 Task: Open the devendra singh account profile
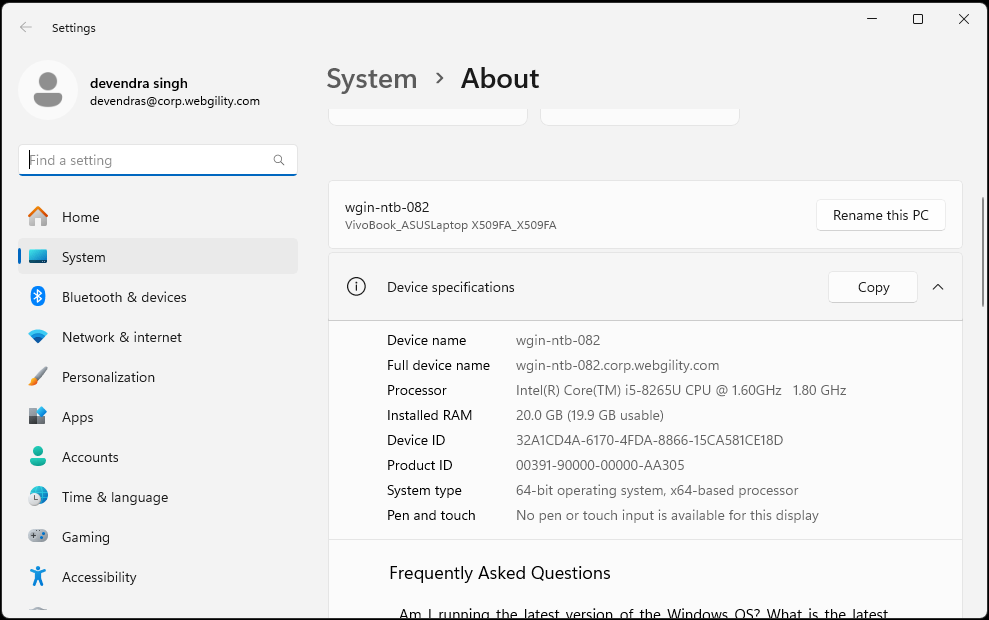[x=140, y=91]
